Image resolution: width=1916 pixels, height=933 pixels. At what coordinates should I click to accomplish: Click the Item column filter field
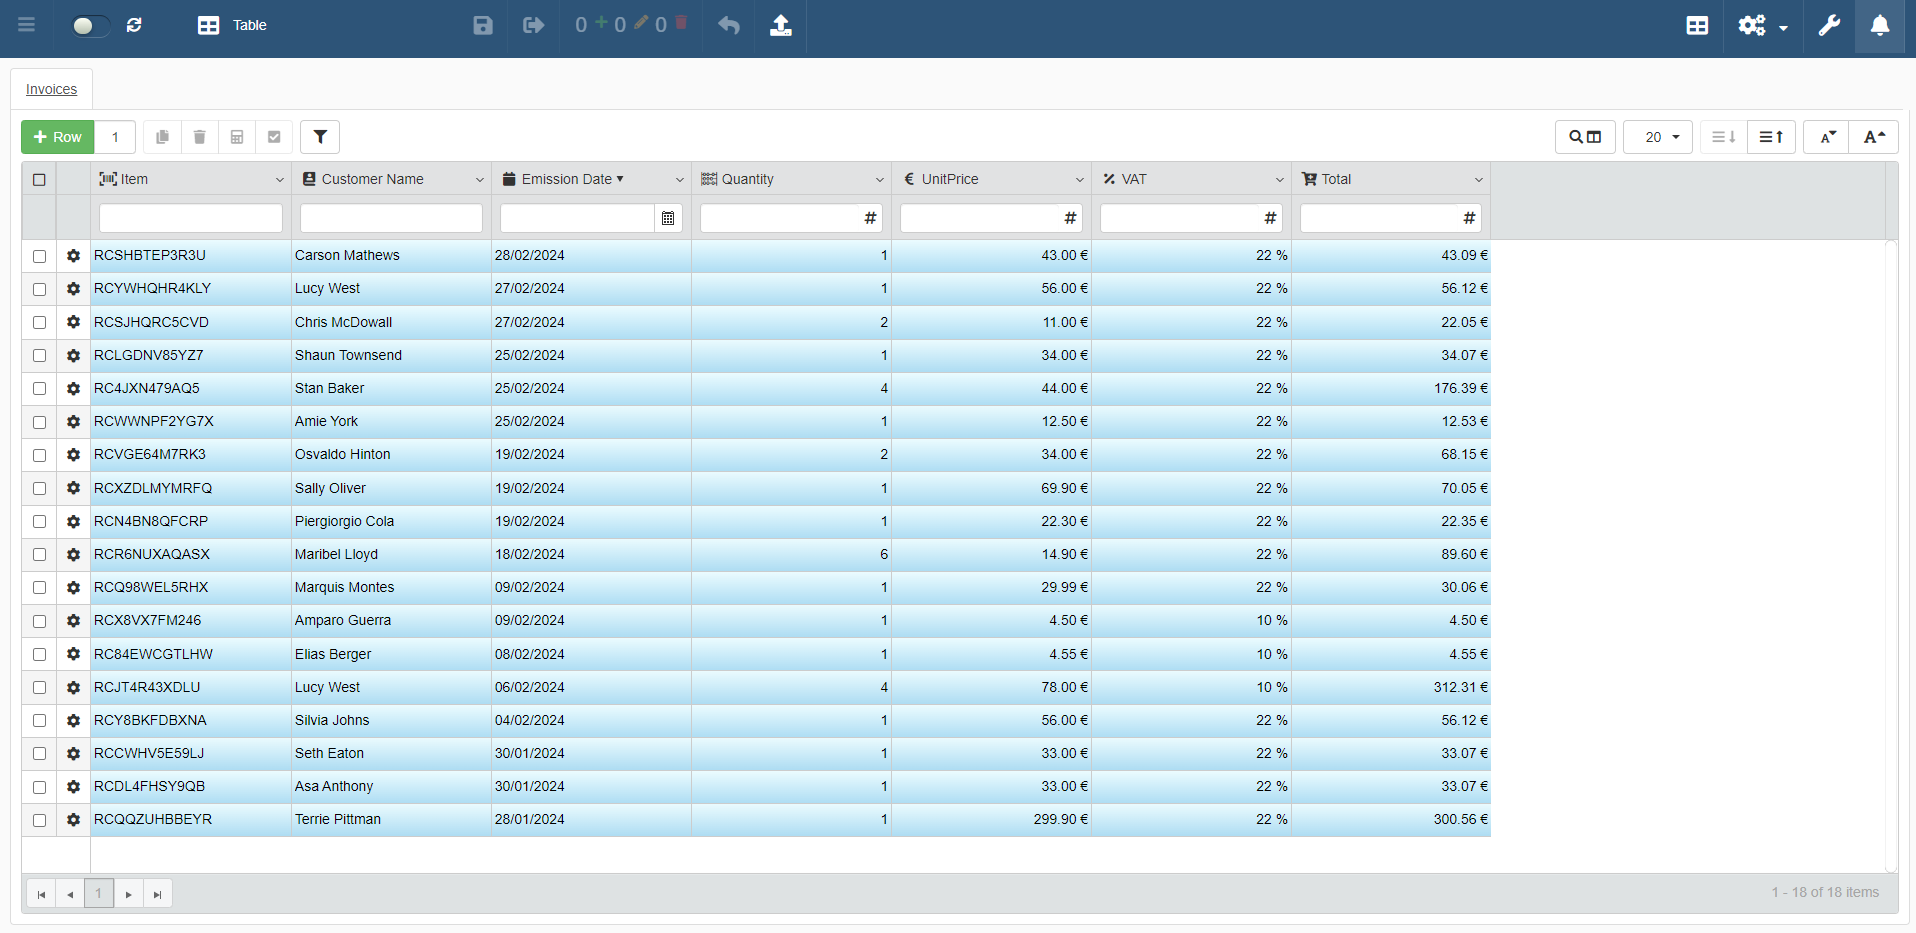[x=190, y=218]
